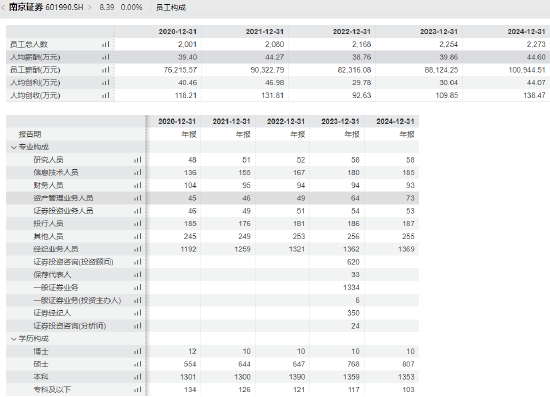This screenshot has width=550, height=397.
Task: Select cell value 2,273
Action: [x=536, y=44]
